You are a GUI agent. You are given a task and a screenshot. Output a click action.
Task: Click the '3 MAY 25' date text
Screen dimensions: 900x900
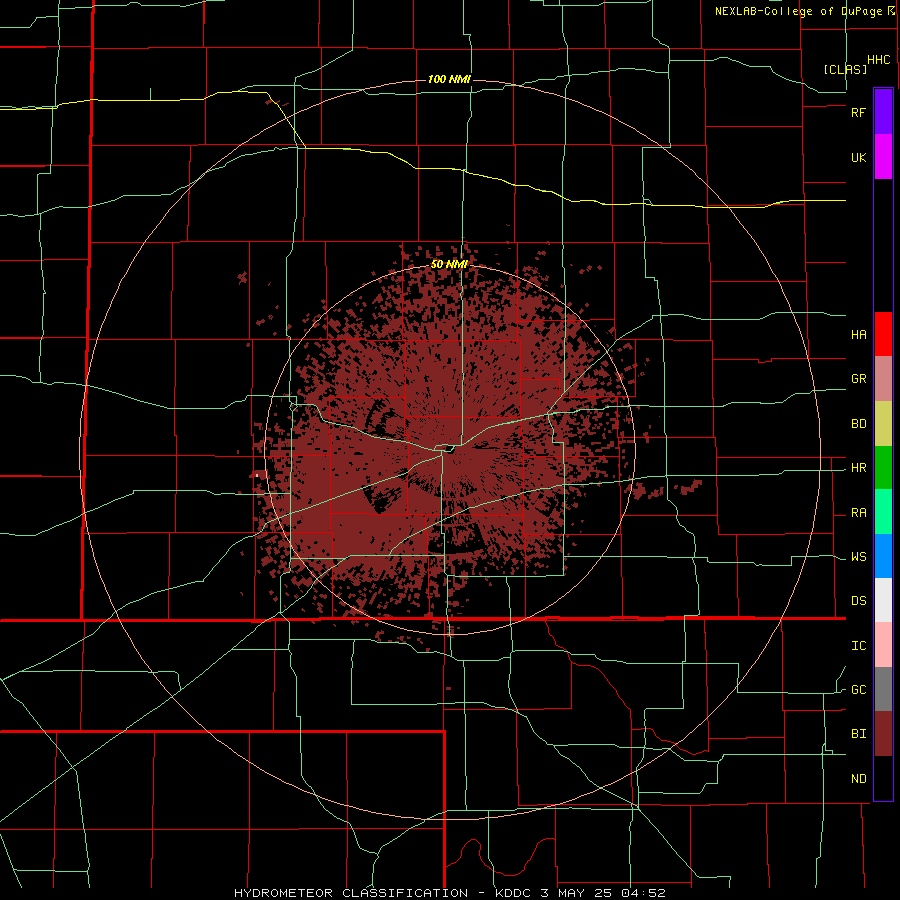(577, 893)
